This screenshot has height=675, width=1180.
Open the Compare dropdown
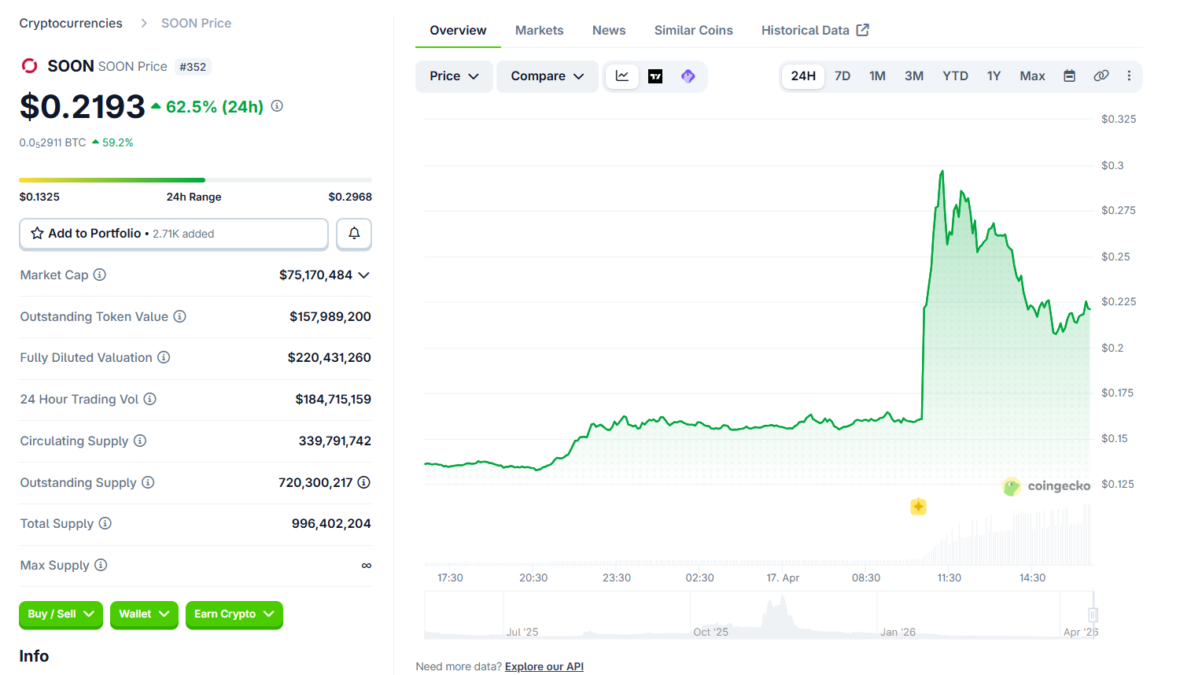[547, 76]
